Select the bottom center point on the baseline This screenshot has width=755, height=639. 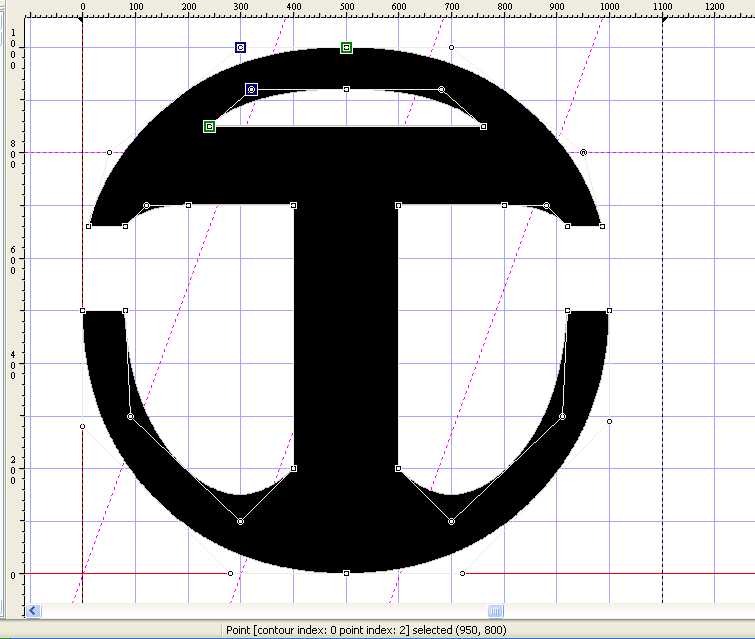346,573
